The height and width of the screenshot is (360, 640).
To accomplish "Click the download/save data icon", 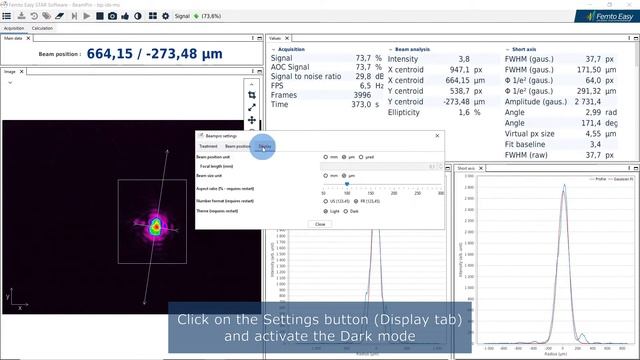I will (x=21, y=16).
